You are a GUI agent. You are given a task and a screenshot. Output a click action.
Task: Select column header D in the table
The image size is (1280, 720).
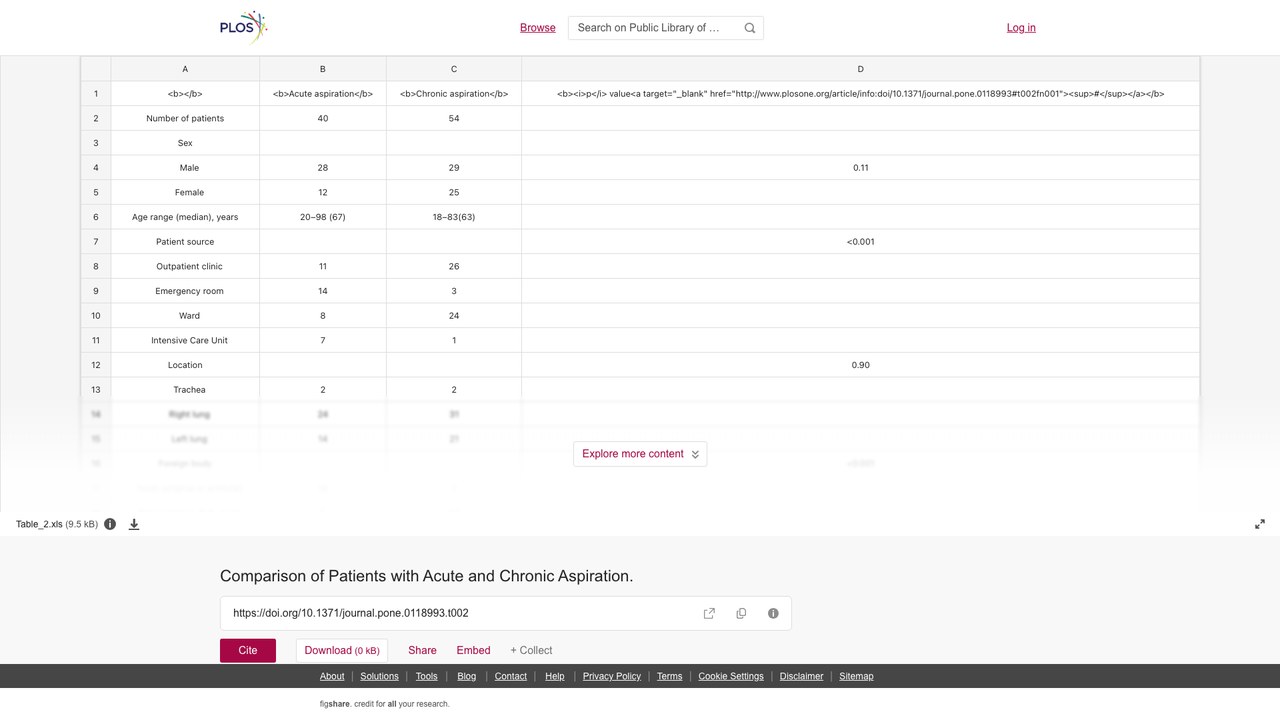[860, 69]
